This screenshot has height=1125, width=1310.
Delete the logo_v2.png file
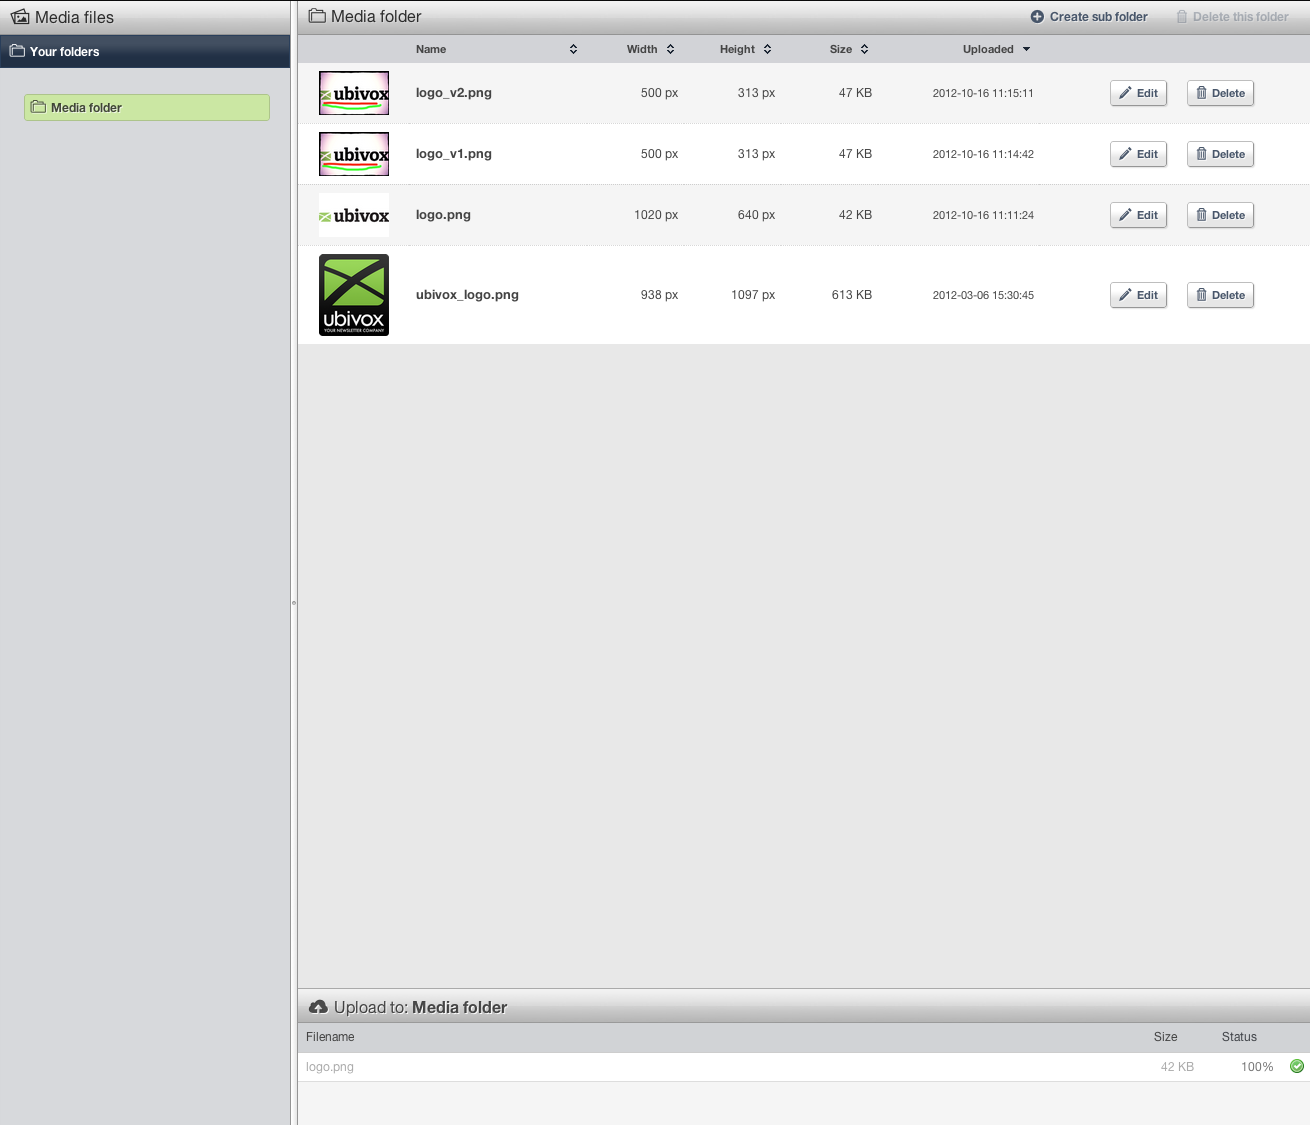coord(1220,93)
